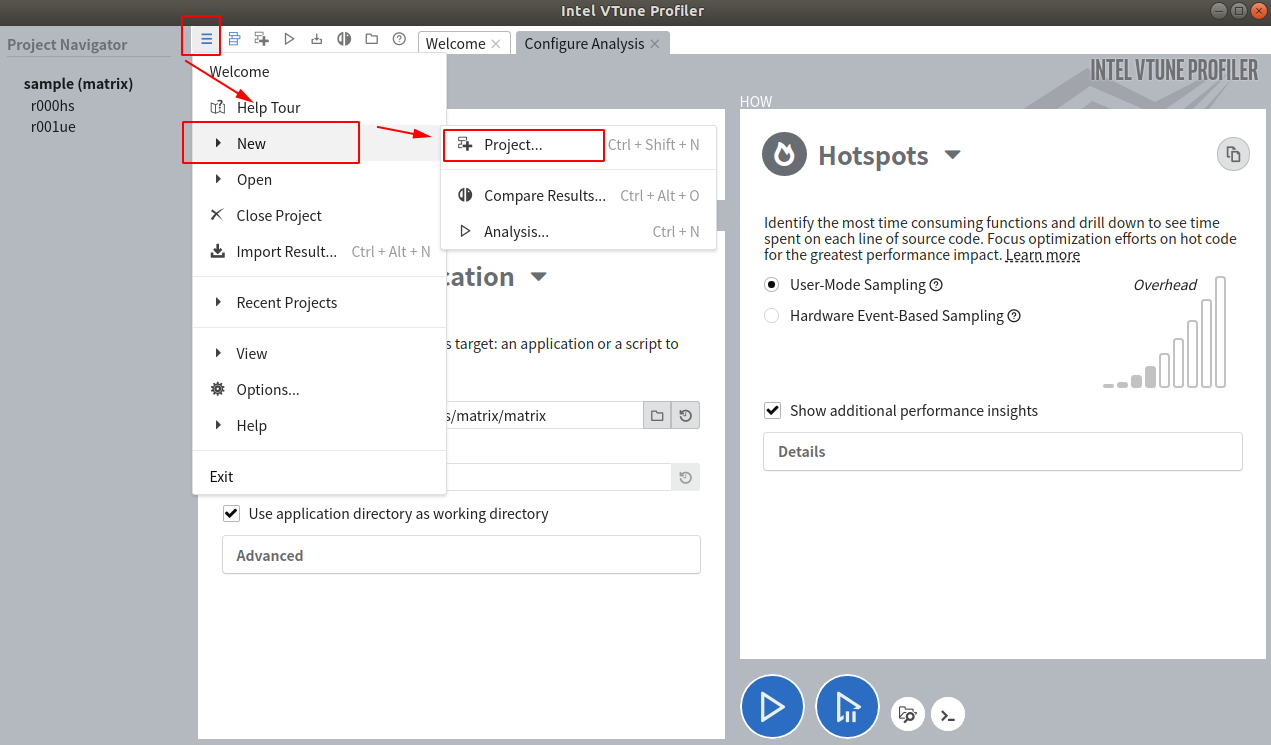Viewport: 1271px width, 745px height.
Task: Click the Import Result toolbar icon
Action: coord(317,39)
